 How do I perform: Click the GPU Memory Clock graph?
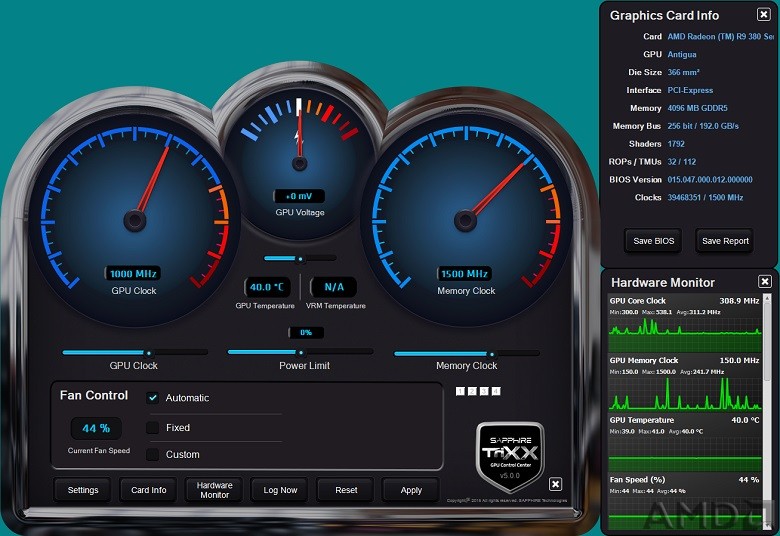click(685, 394)
